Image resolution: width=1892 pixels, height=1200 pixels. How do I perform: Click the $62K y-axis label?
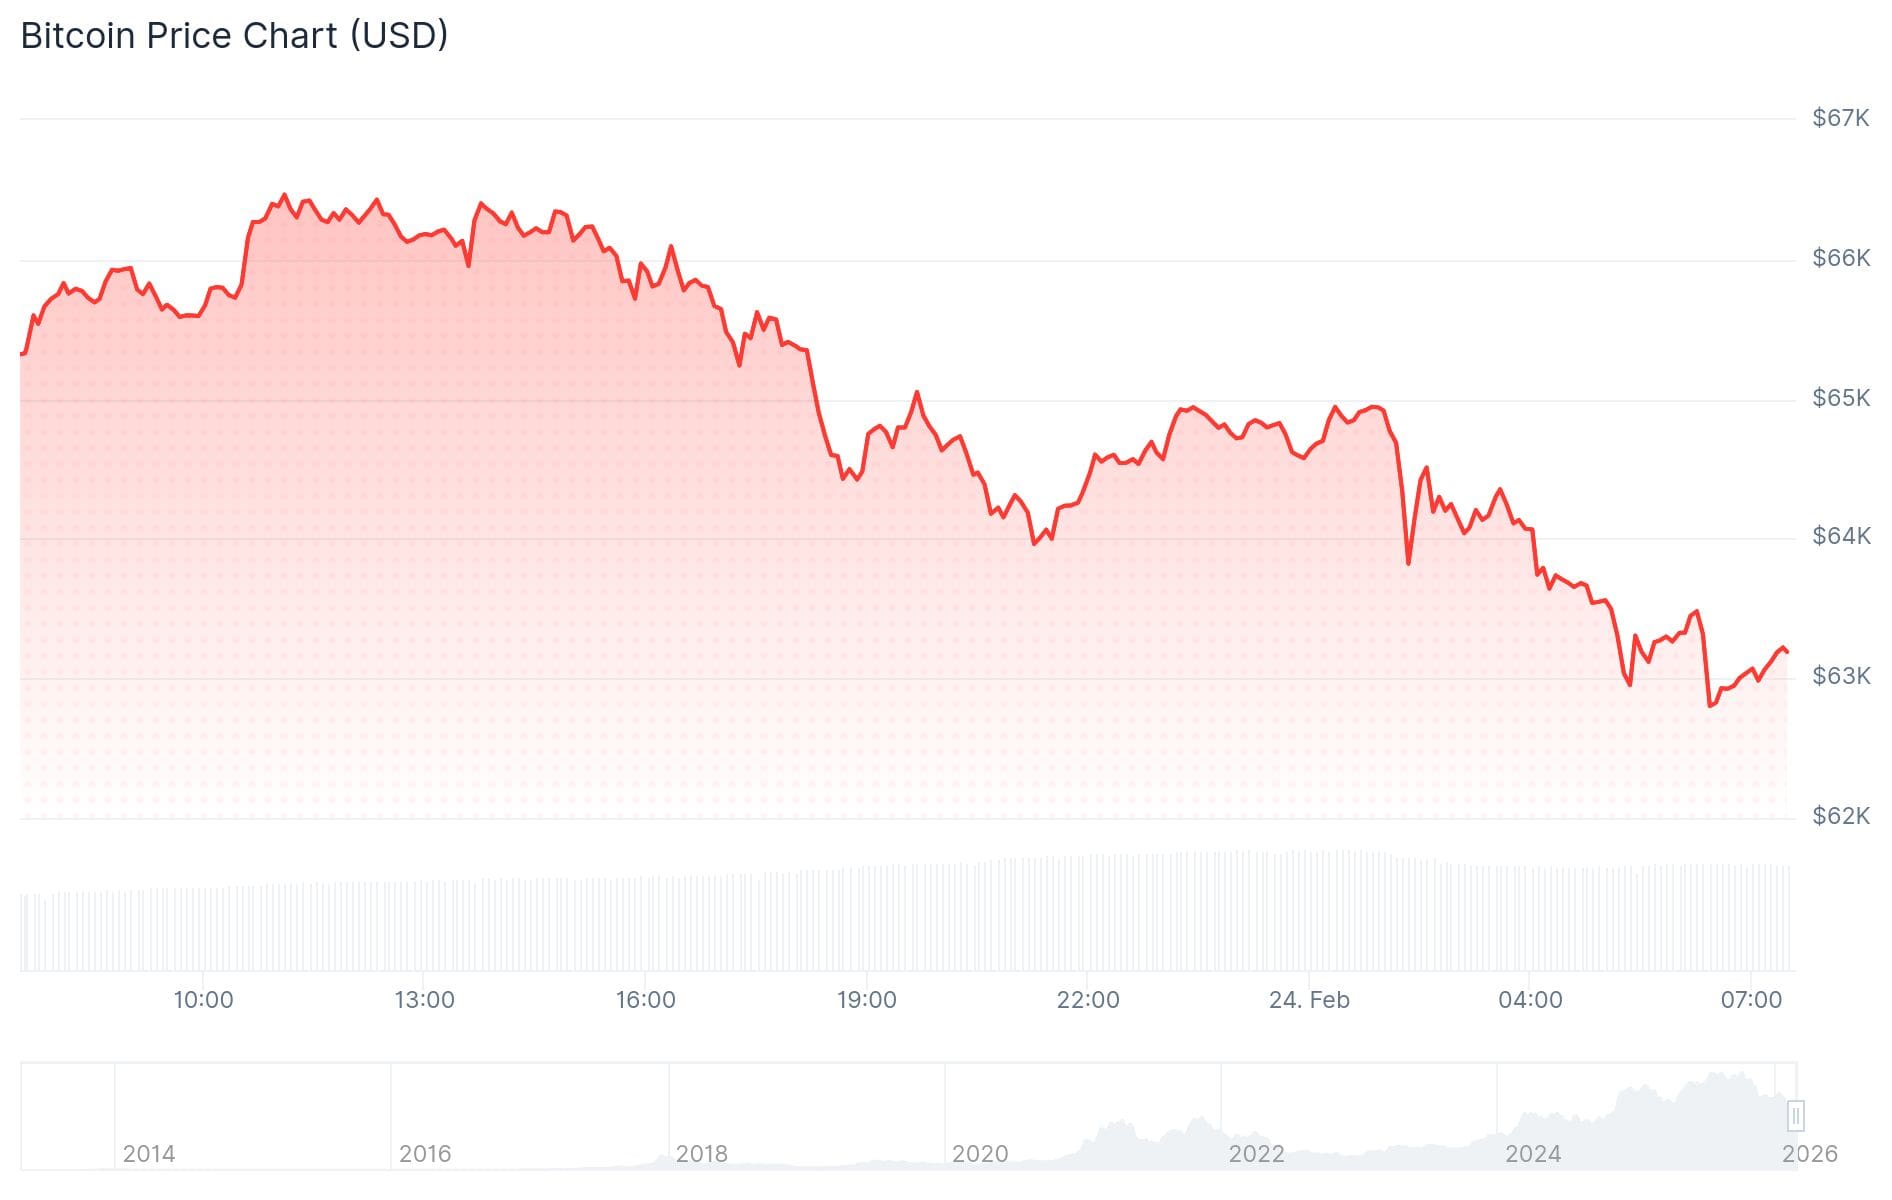[1840, 816]
